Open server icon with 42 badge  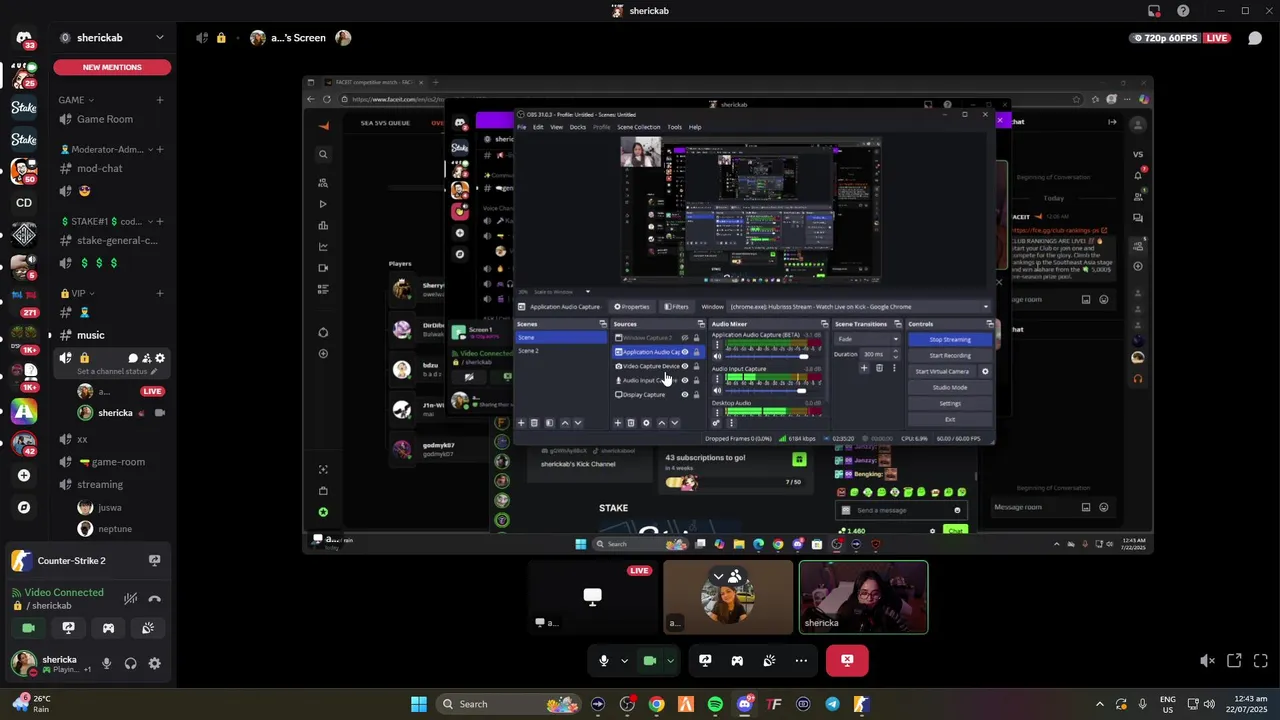pos(24,442)
